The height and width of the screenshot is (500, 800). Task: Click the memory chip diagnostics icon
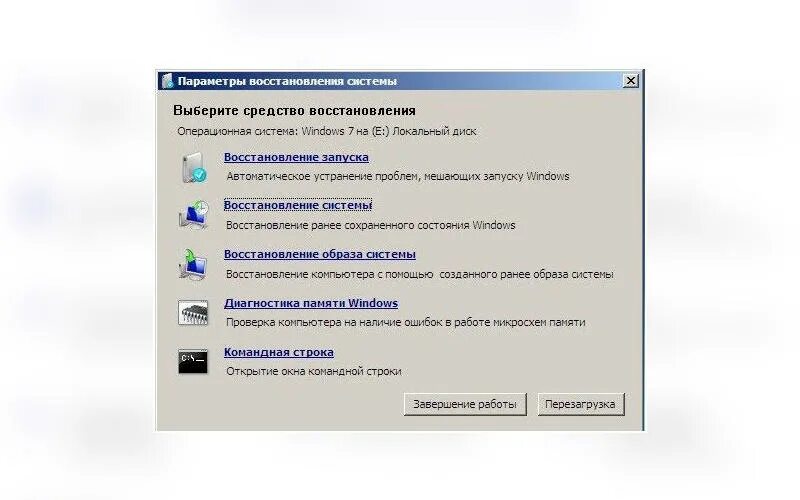[x=193, y=313]
